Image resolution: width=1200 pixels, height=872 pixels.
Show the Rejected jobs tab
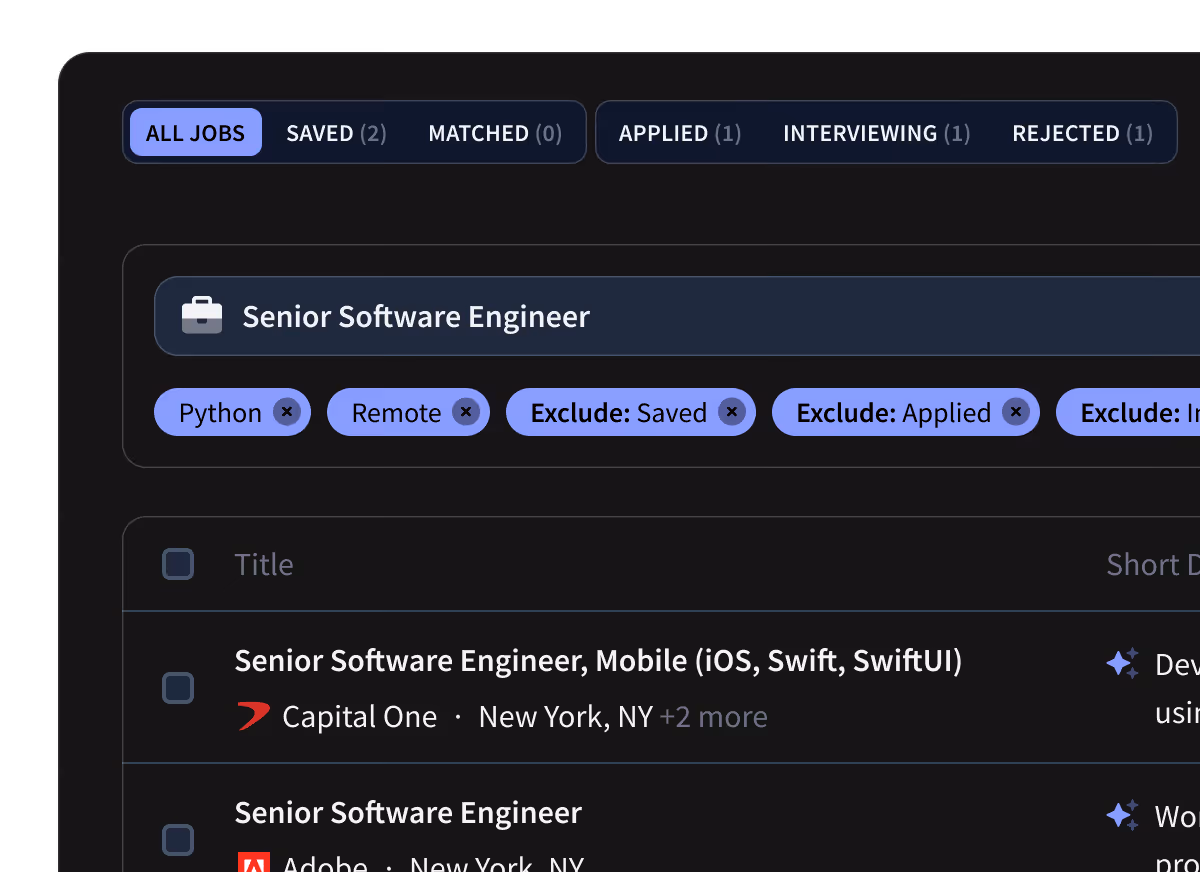[x=1082, y=133]
